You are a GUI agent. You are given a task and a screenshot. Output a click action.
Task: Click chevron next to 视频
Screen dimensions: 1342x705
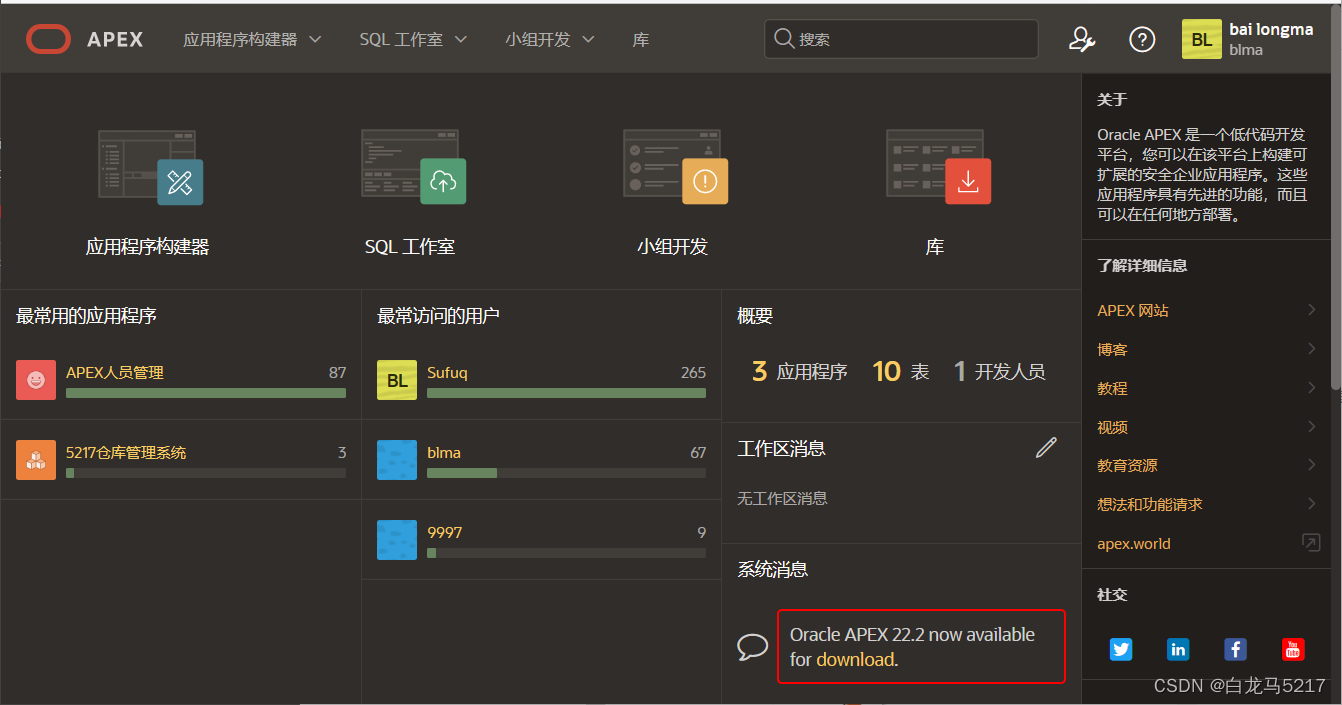pos(1311,426)
